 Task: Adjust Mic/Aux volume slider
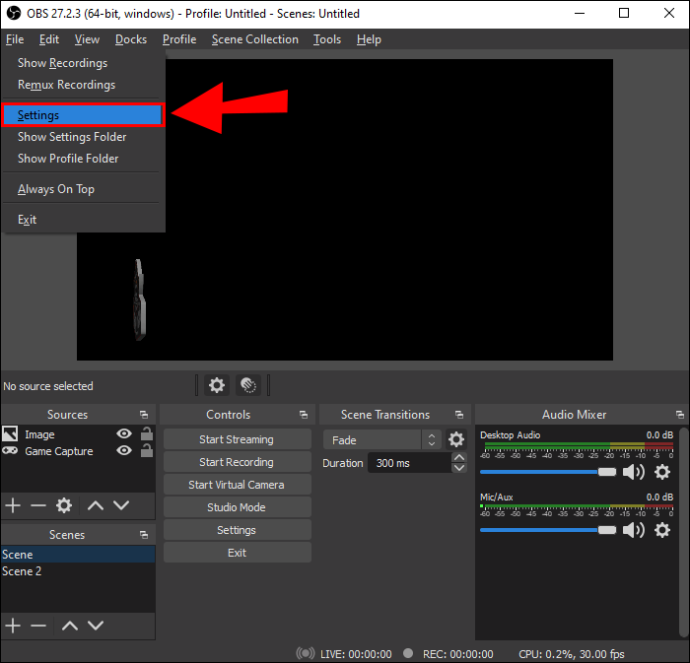coord(548,530)
